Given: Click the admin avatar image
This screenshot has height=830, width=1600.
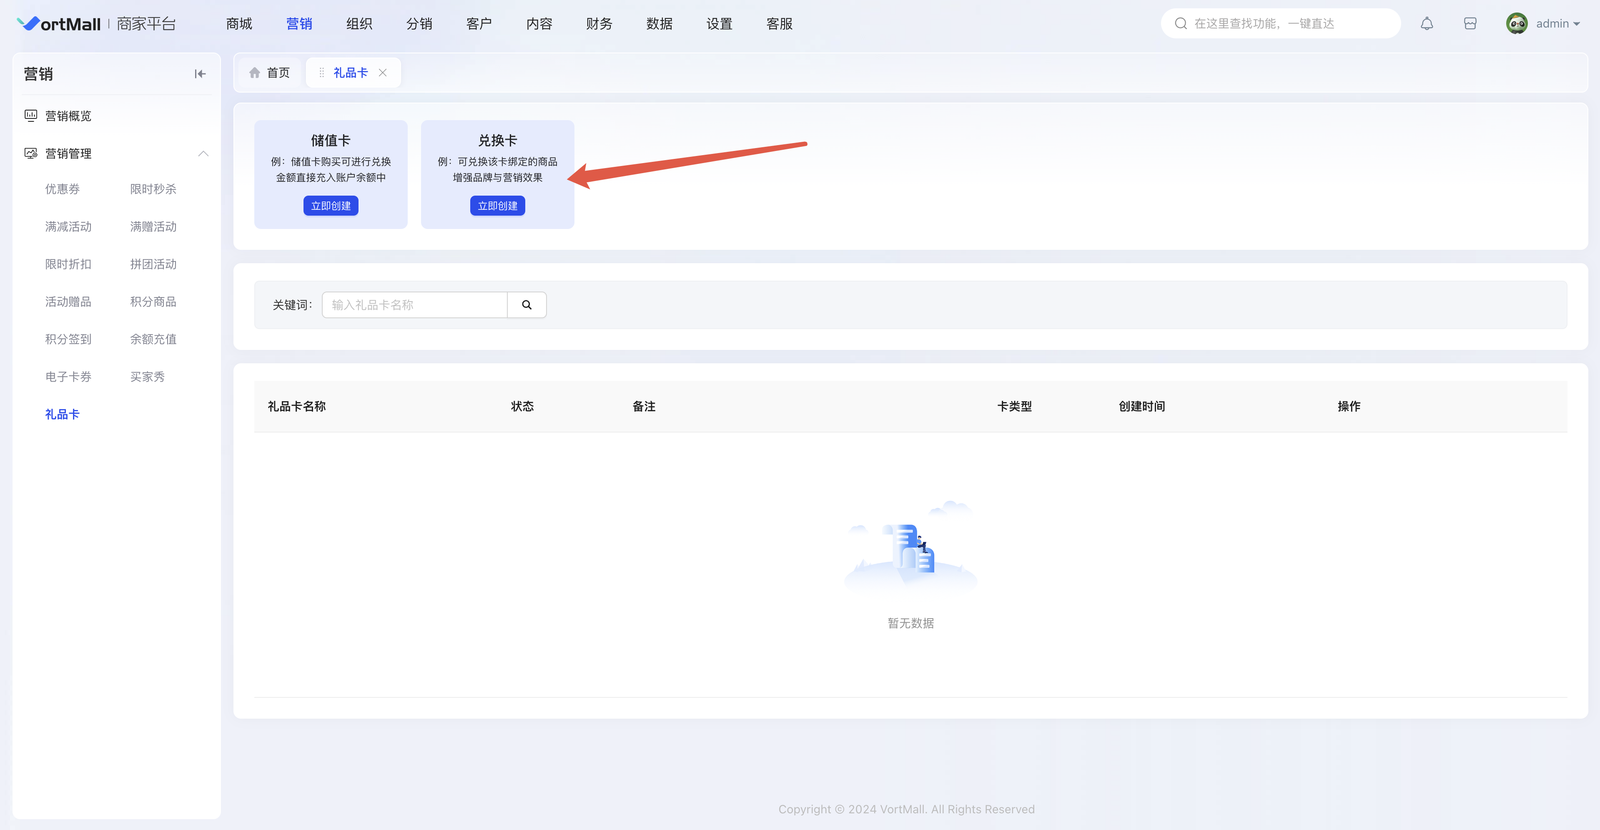Looking at the screenshot, I should [1516, 24].
